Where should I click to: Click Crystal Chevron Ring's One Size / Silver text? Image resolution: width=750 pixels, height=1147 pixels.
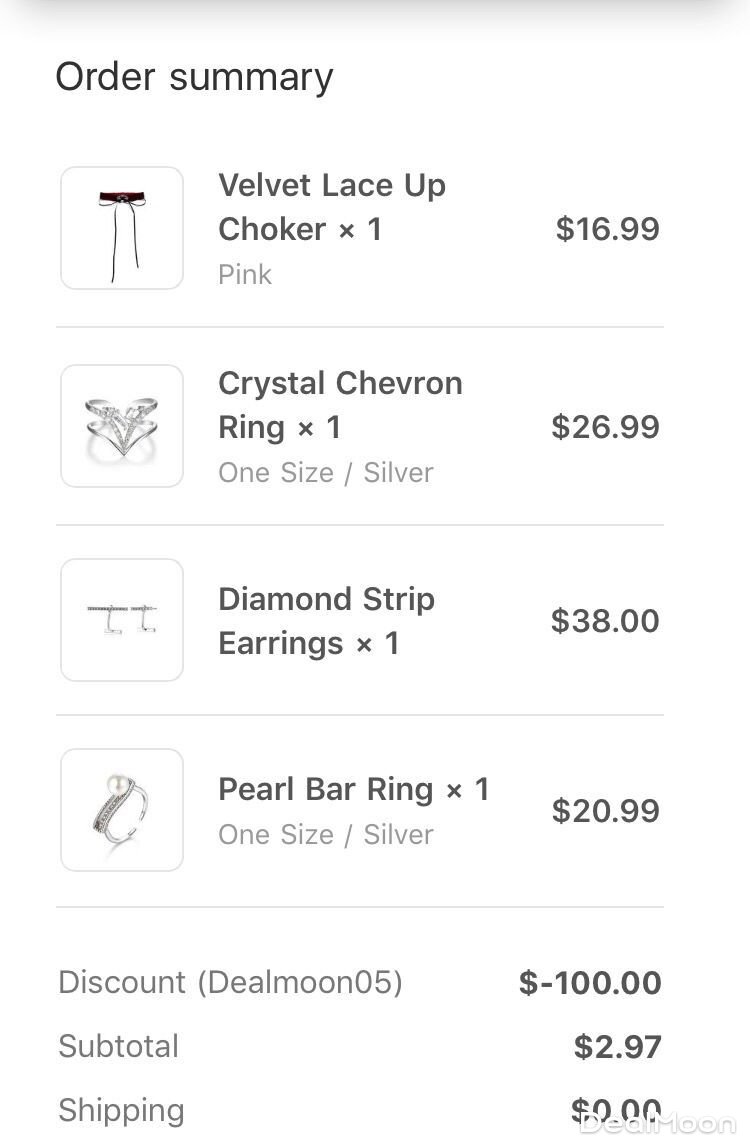pyautogui.click(x=326, y=472)
